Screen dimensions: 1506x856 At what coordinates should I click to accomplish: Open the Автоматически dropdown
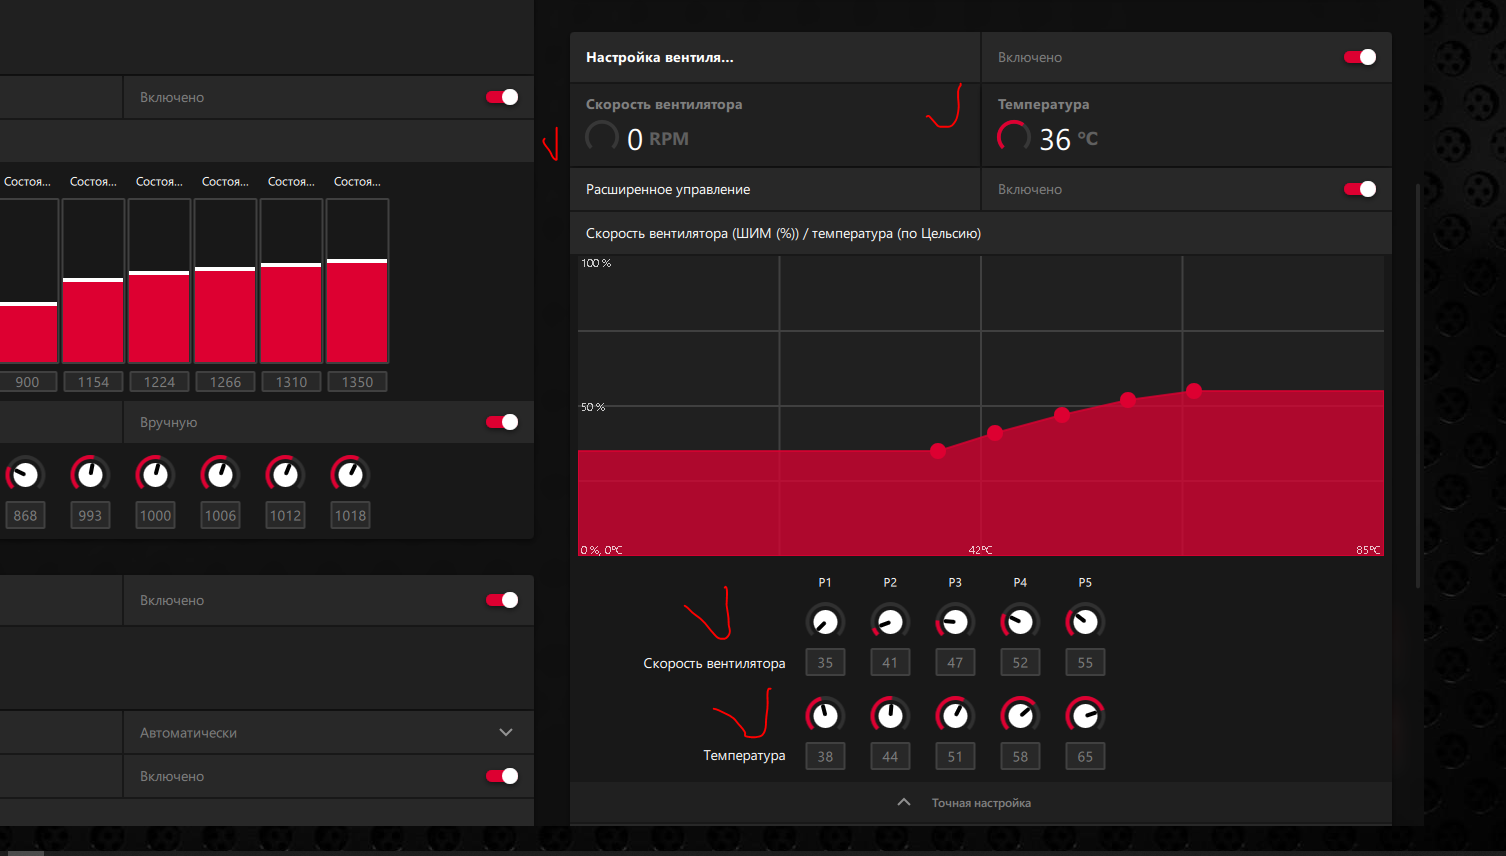[x=328, y=732]
